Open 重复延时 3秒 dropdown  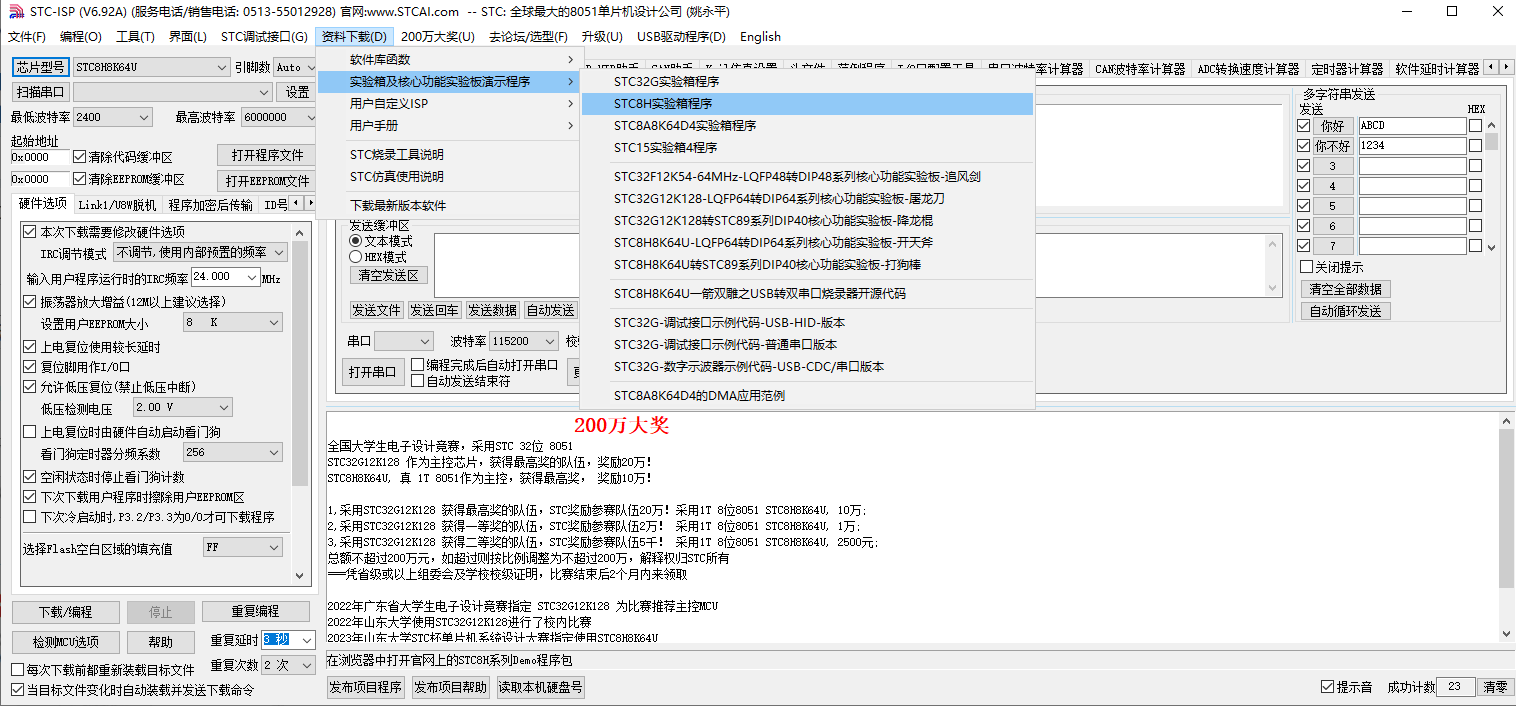pyautogui.click(x=289, y=640)
